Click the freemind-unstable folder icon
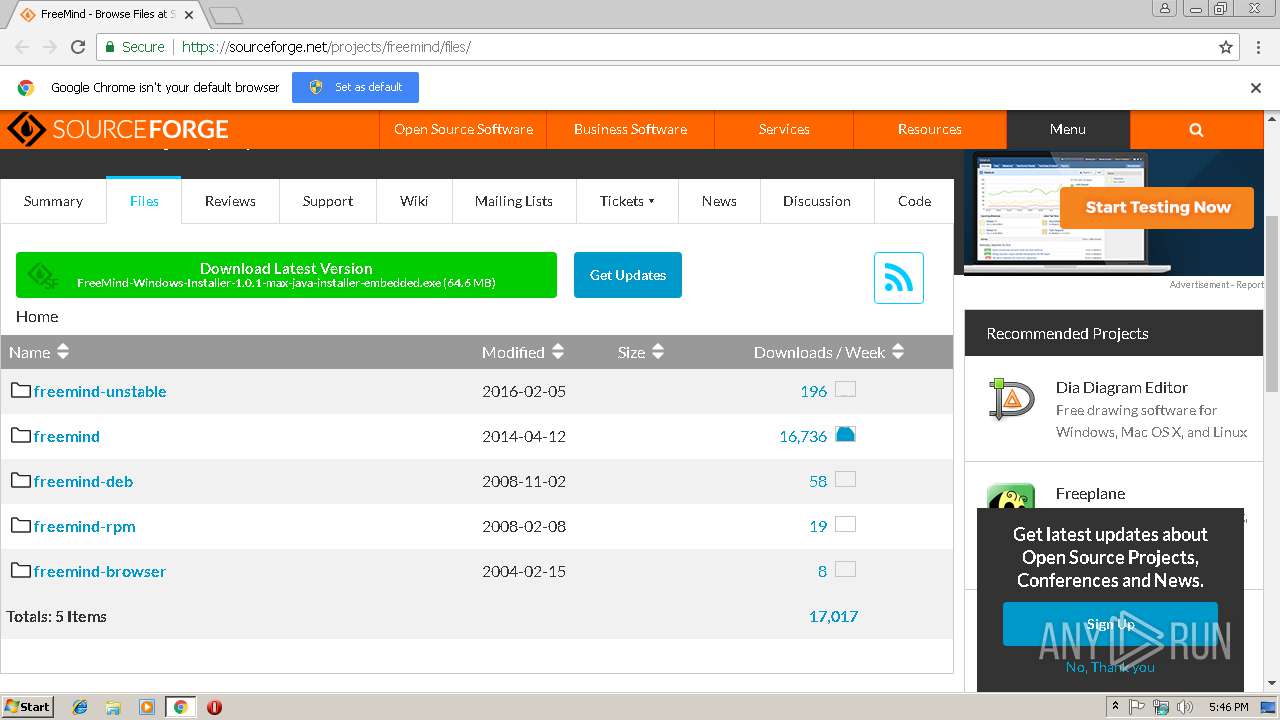This screenshot has height=720, width=1280. [21, 390]
